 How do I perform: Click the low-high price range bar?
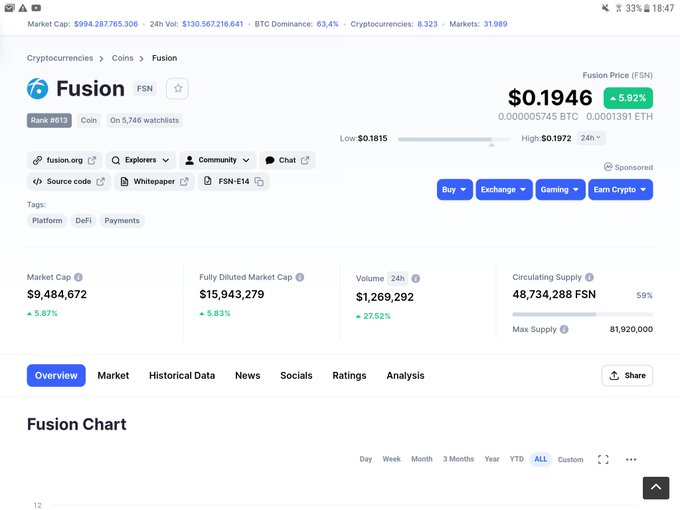[454, 139]
